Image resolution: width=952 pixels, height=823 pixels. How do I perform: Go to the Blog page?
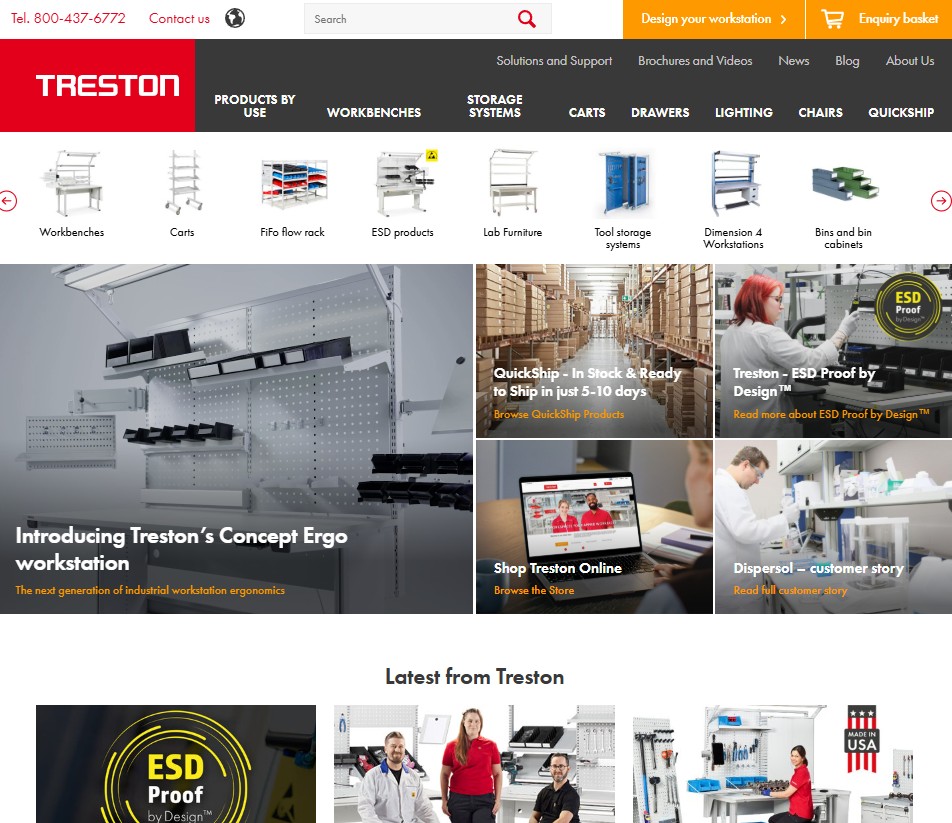(x=847, y=61)
